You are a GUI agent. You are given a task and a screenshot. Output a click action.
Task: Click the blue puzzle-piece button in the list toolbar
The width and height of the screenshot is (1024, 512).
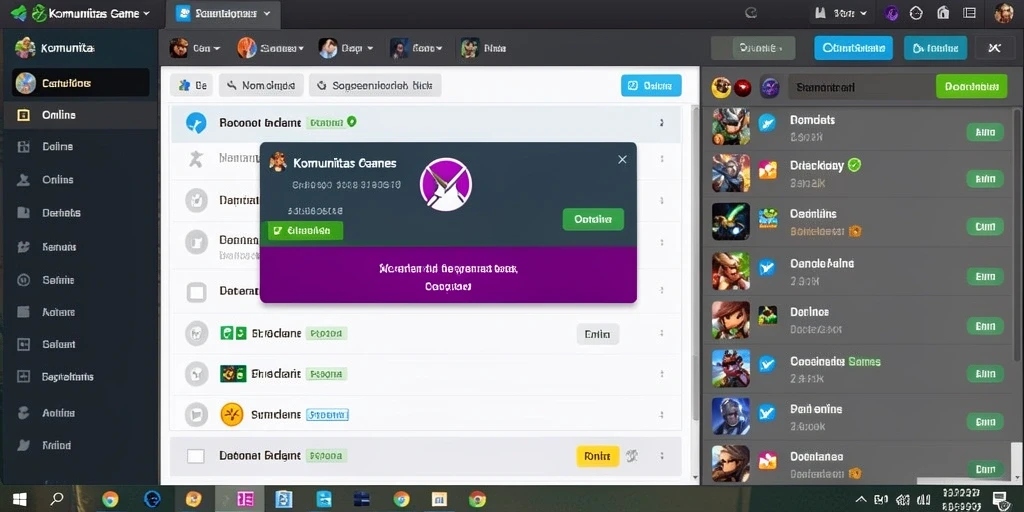coord(191,85)
